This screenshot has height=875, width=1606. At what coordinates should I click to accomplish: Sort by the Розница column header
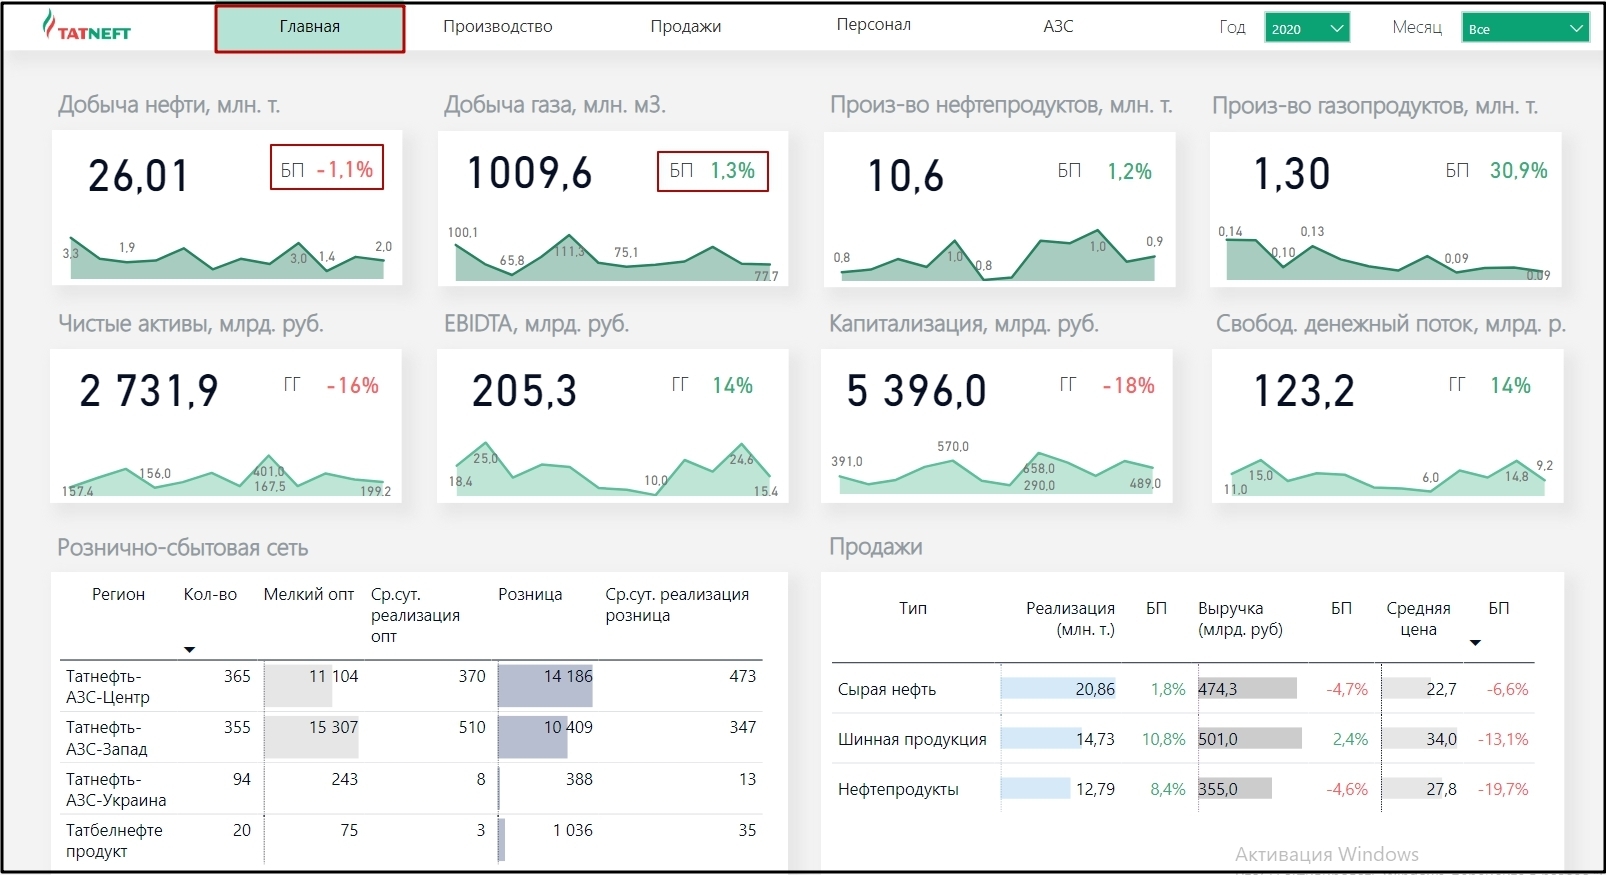pos(530,594)
